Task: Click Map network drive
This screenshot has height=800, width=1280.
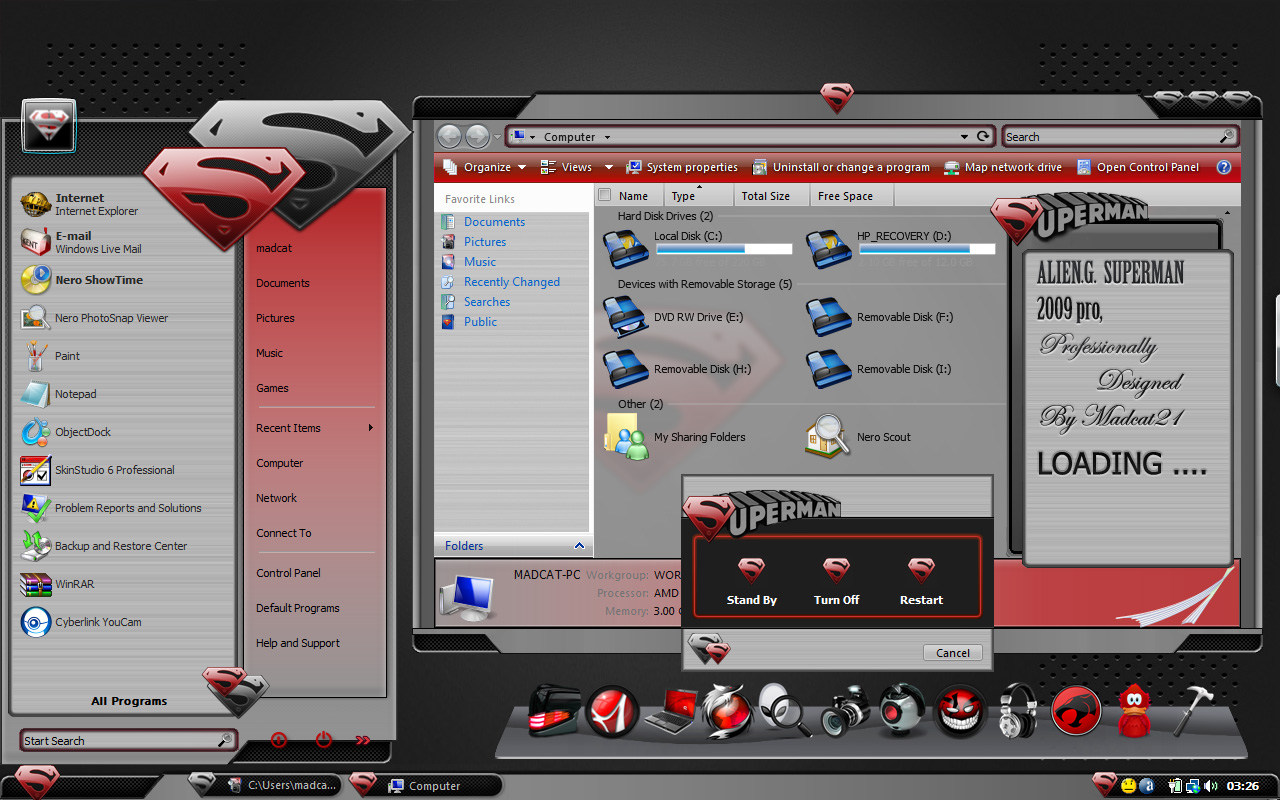Action: [1003, 167]
